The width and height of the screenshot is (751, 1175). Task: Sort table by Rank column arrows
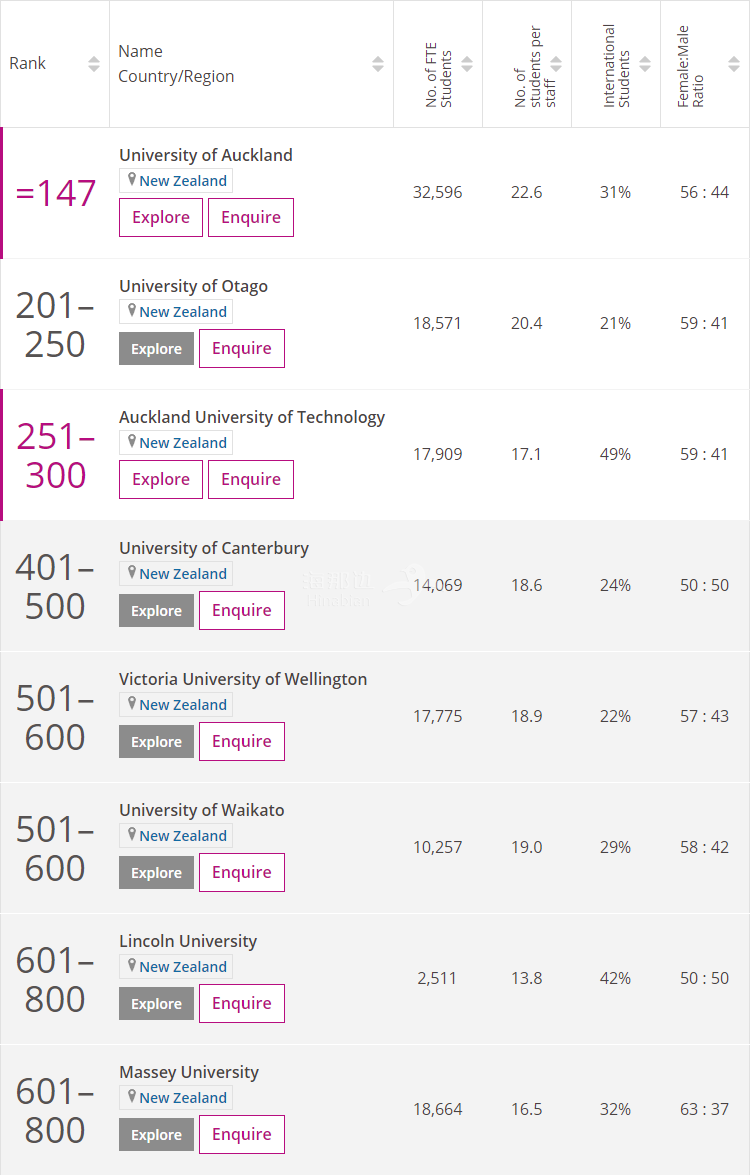[x=94, y=64]
